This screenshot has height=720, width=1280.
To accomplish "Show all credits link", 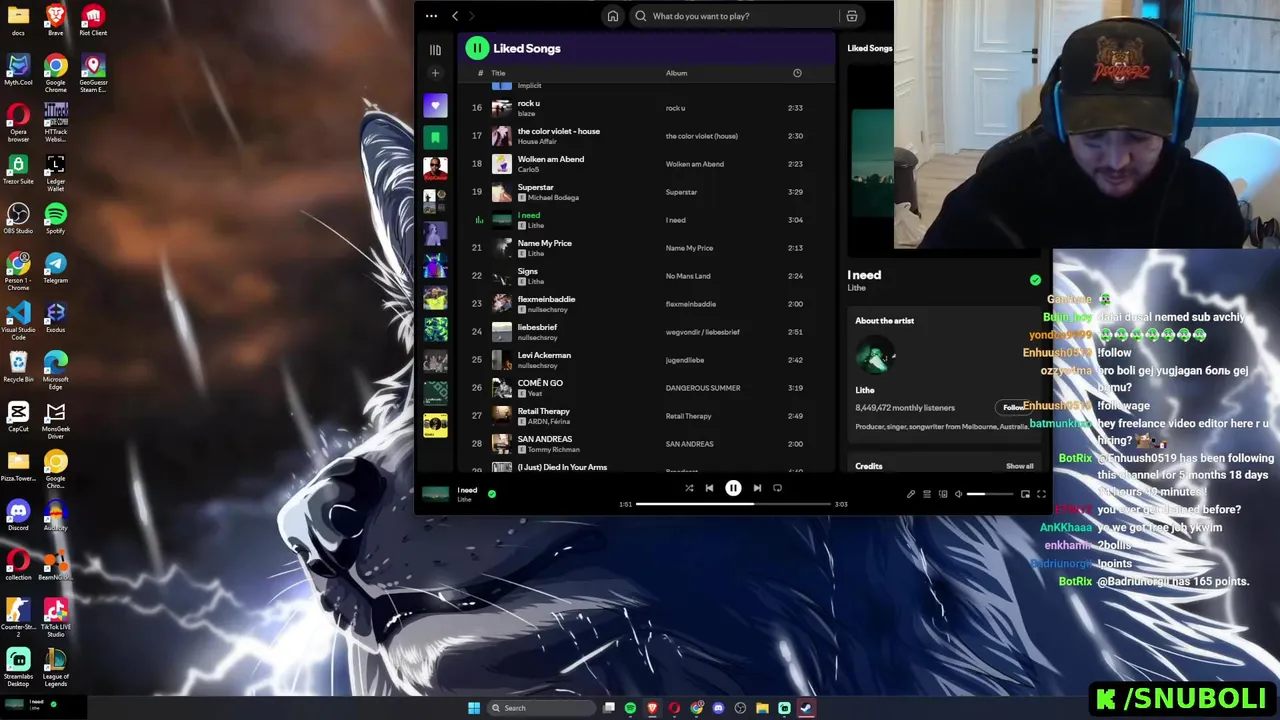I will coord(1019,466).
